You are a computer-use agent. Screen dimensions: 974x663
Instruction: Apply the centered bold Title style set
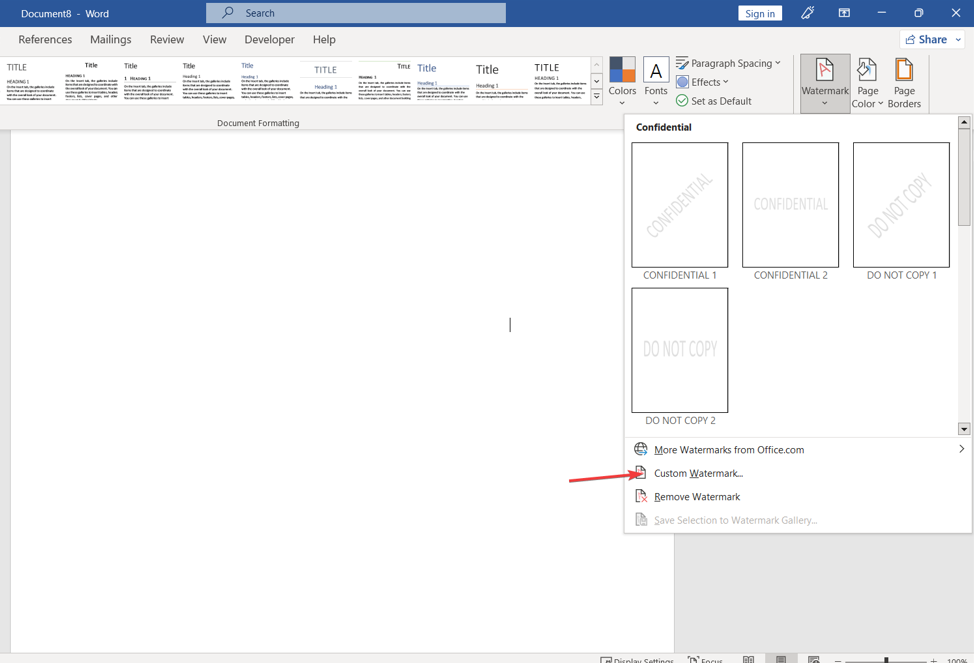[x=91, y=81]
